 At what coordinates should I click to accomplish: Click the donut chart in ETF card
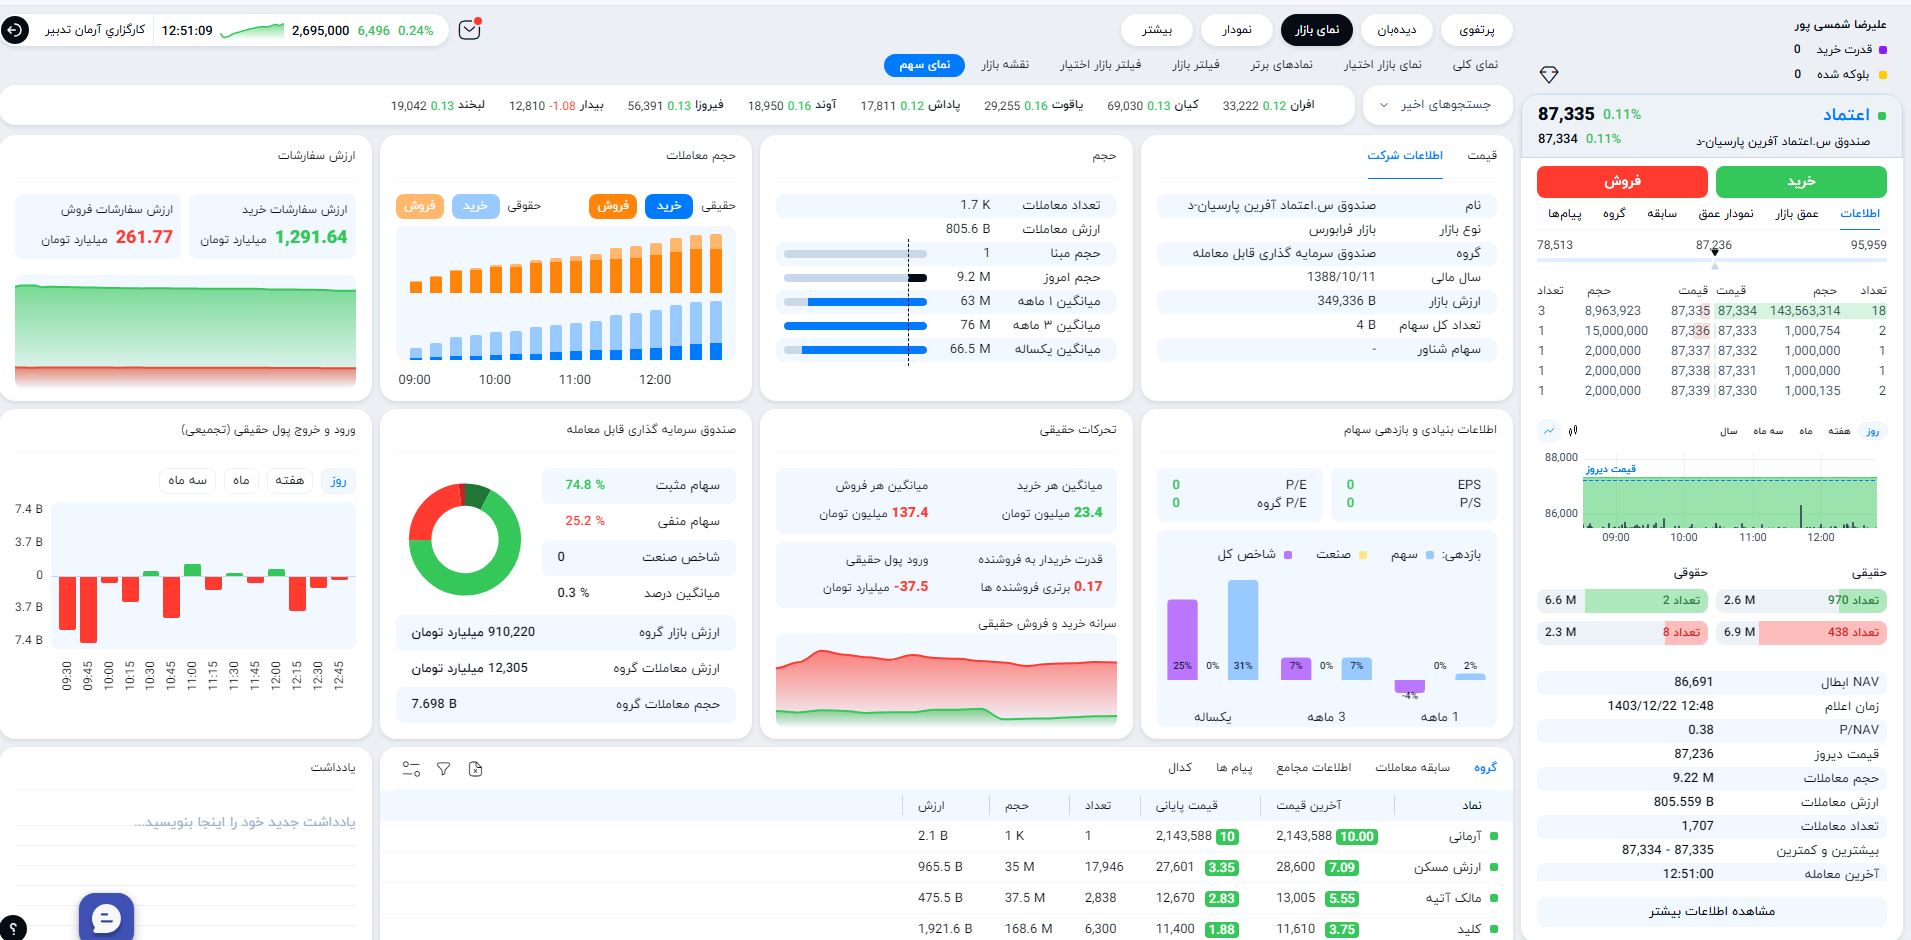point(465,539)
